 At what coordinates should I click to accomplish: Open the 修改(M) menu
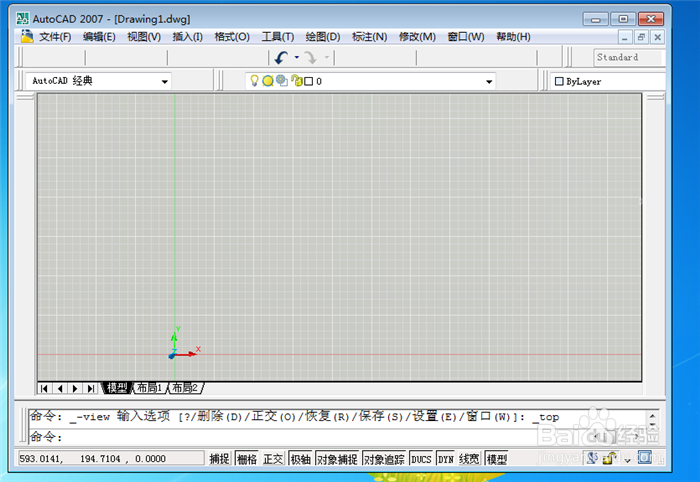point(417,37)
